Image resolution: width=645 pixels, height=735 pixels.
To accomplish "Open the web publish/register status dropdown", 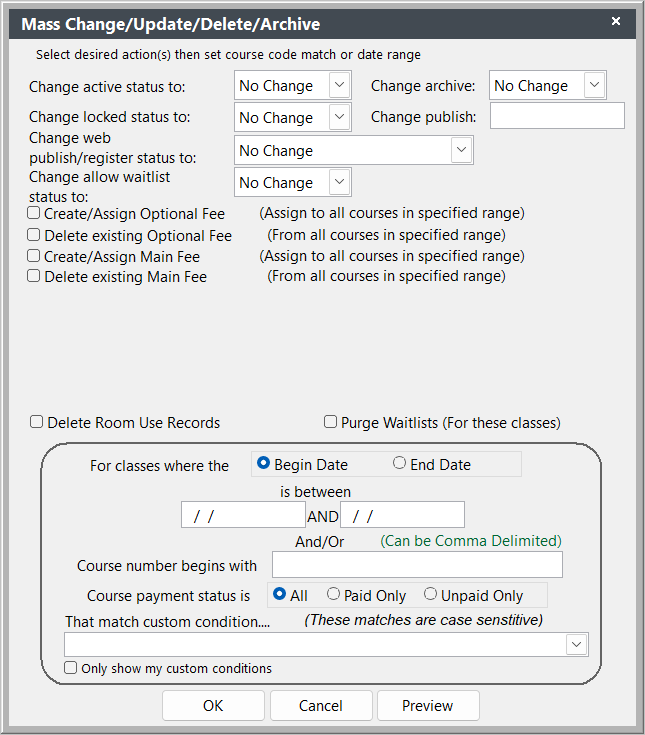I will 462,150.
